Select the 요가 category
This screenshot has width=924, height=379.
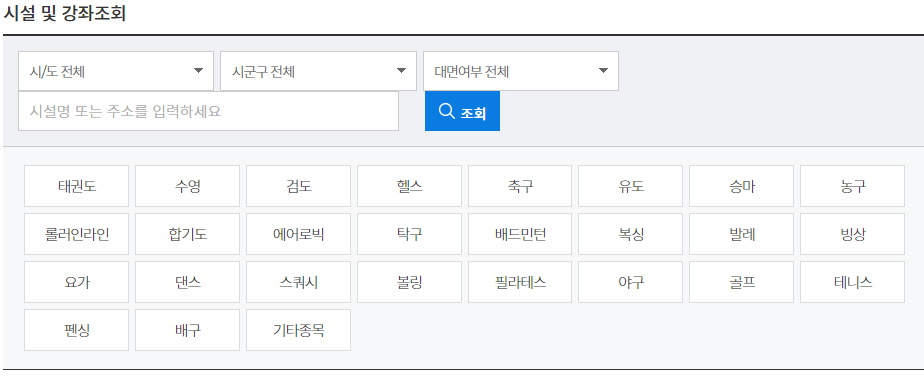point(77,282)
